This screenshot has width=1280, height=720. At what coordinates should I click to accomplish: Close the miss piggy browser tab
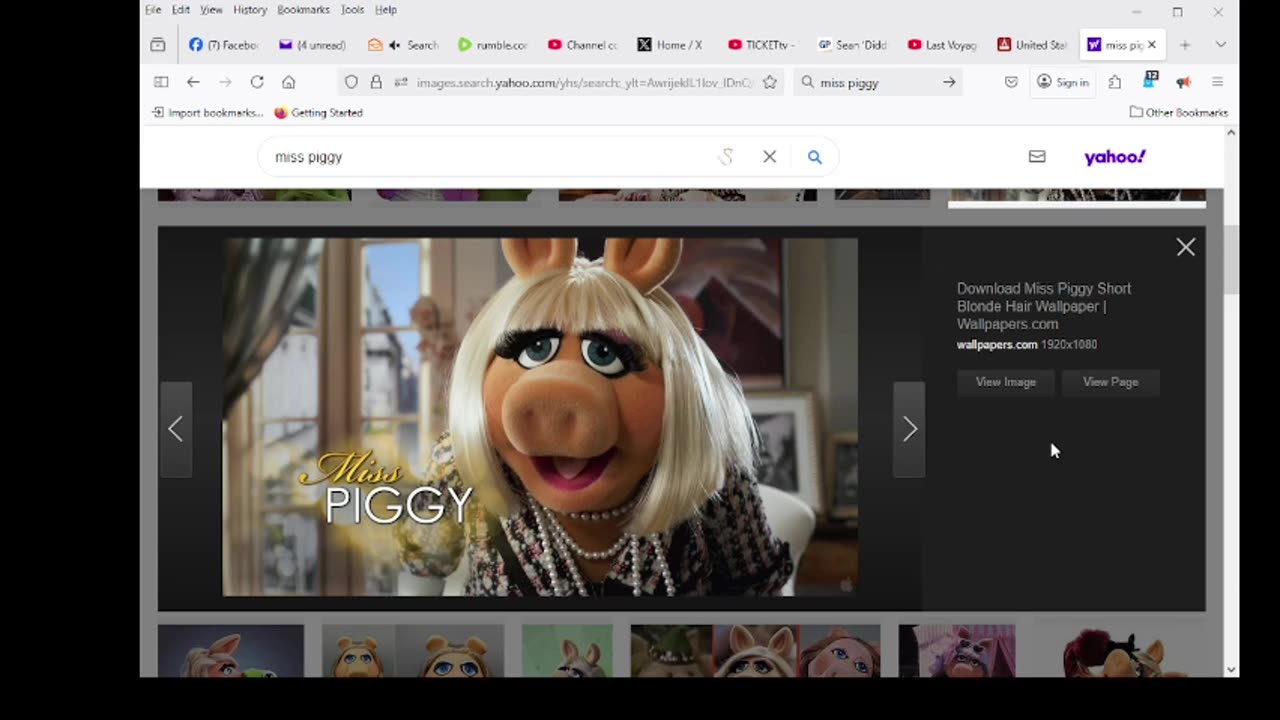pos(1151,45)
